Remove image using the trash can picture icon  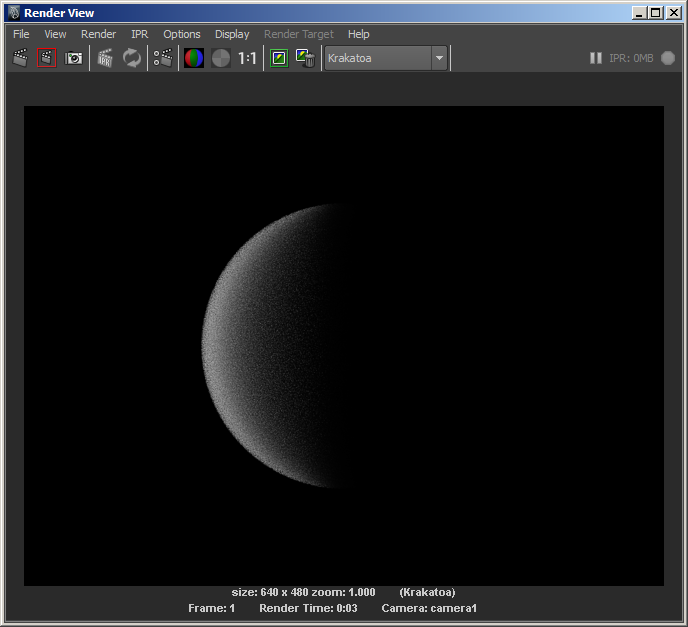[x=305, y=58]
